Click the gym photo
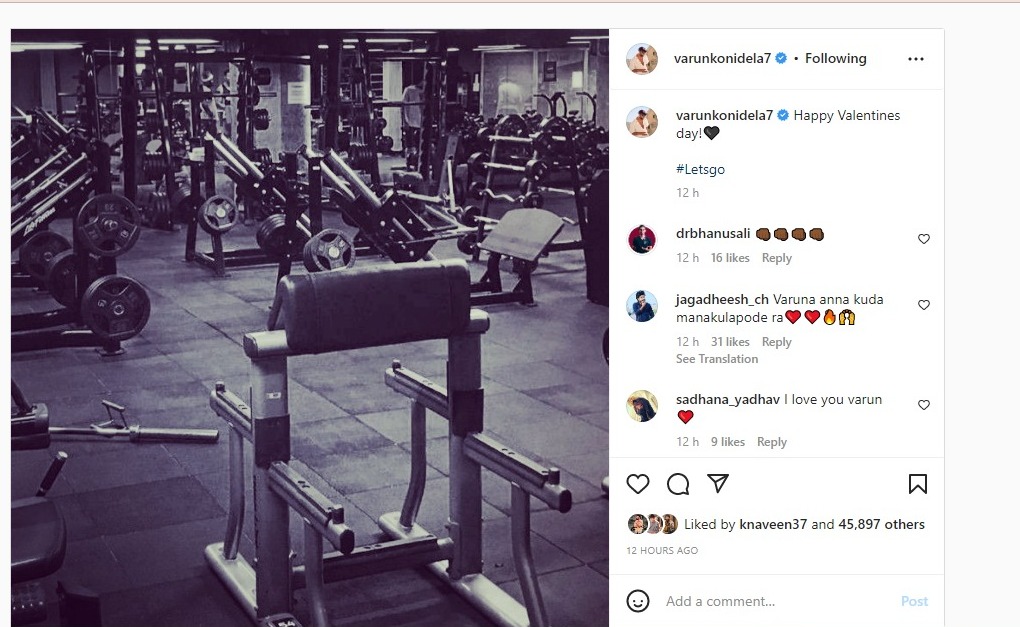This screenshot has height=627, width=1020. coord(310,328)
